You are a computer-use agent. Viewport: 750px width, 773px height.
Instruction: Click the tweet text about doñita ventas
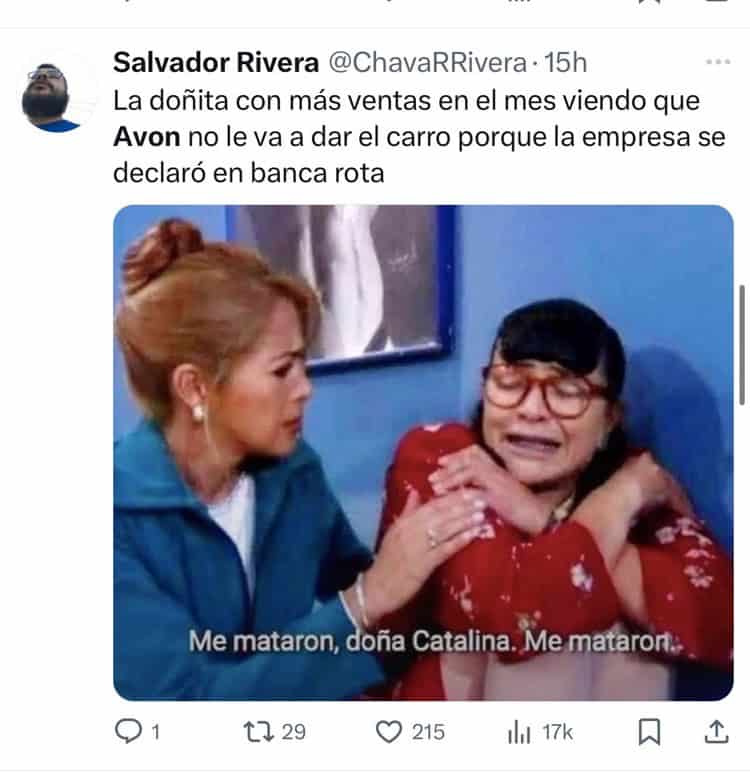point(419,137)
